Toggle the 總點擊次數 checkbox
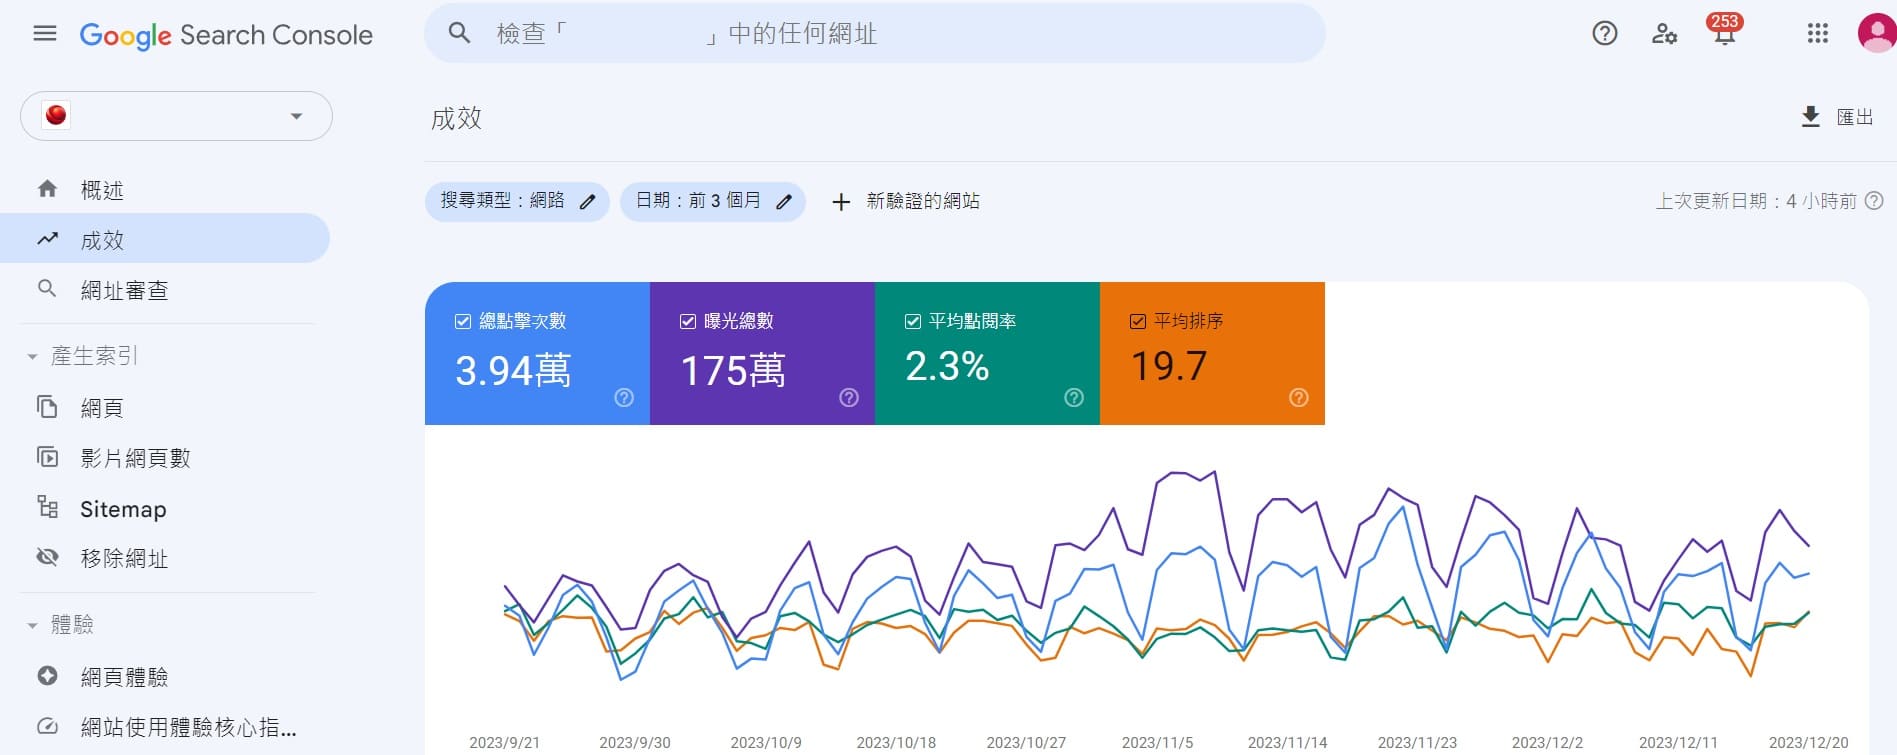Image resolution: width=1897 pixels, height=755 pixels. 463,321
